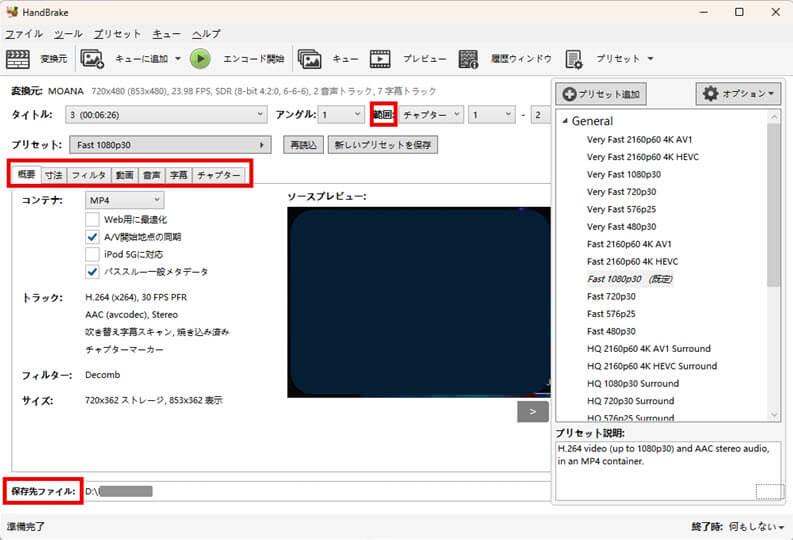The width and height of the screenshot is (793, 540).
Task: Click the 新しいプリセットを保存 button
Action: (382, 145)
